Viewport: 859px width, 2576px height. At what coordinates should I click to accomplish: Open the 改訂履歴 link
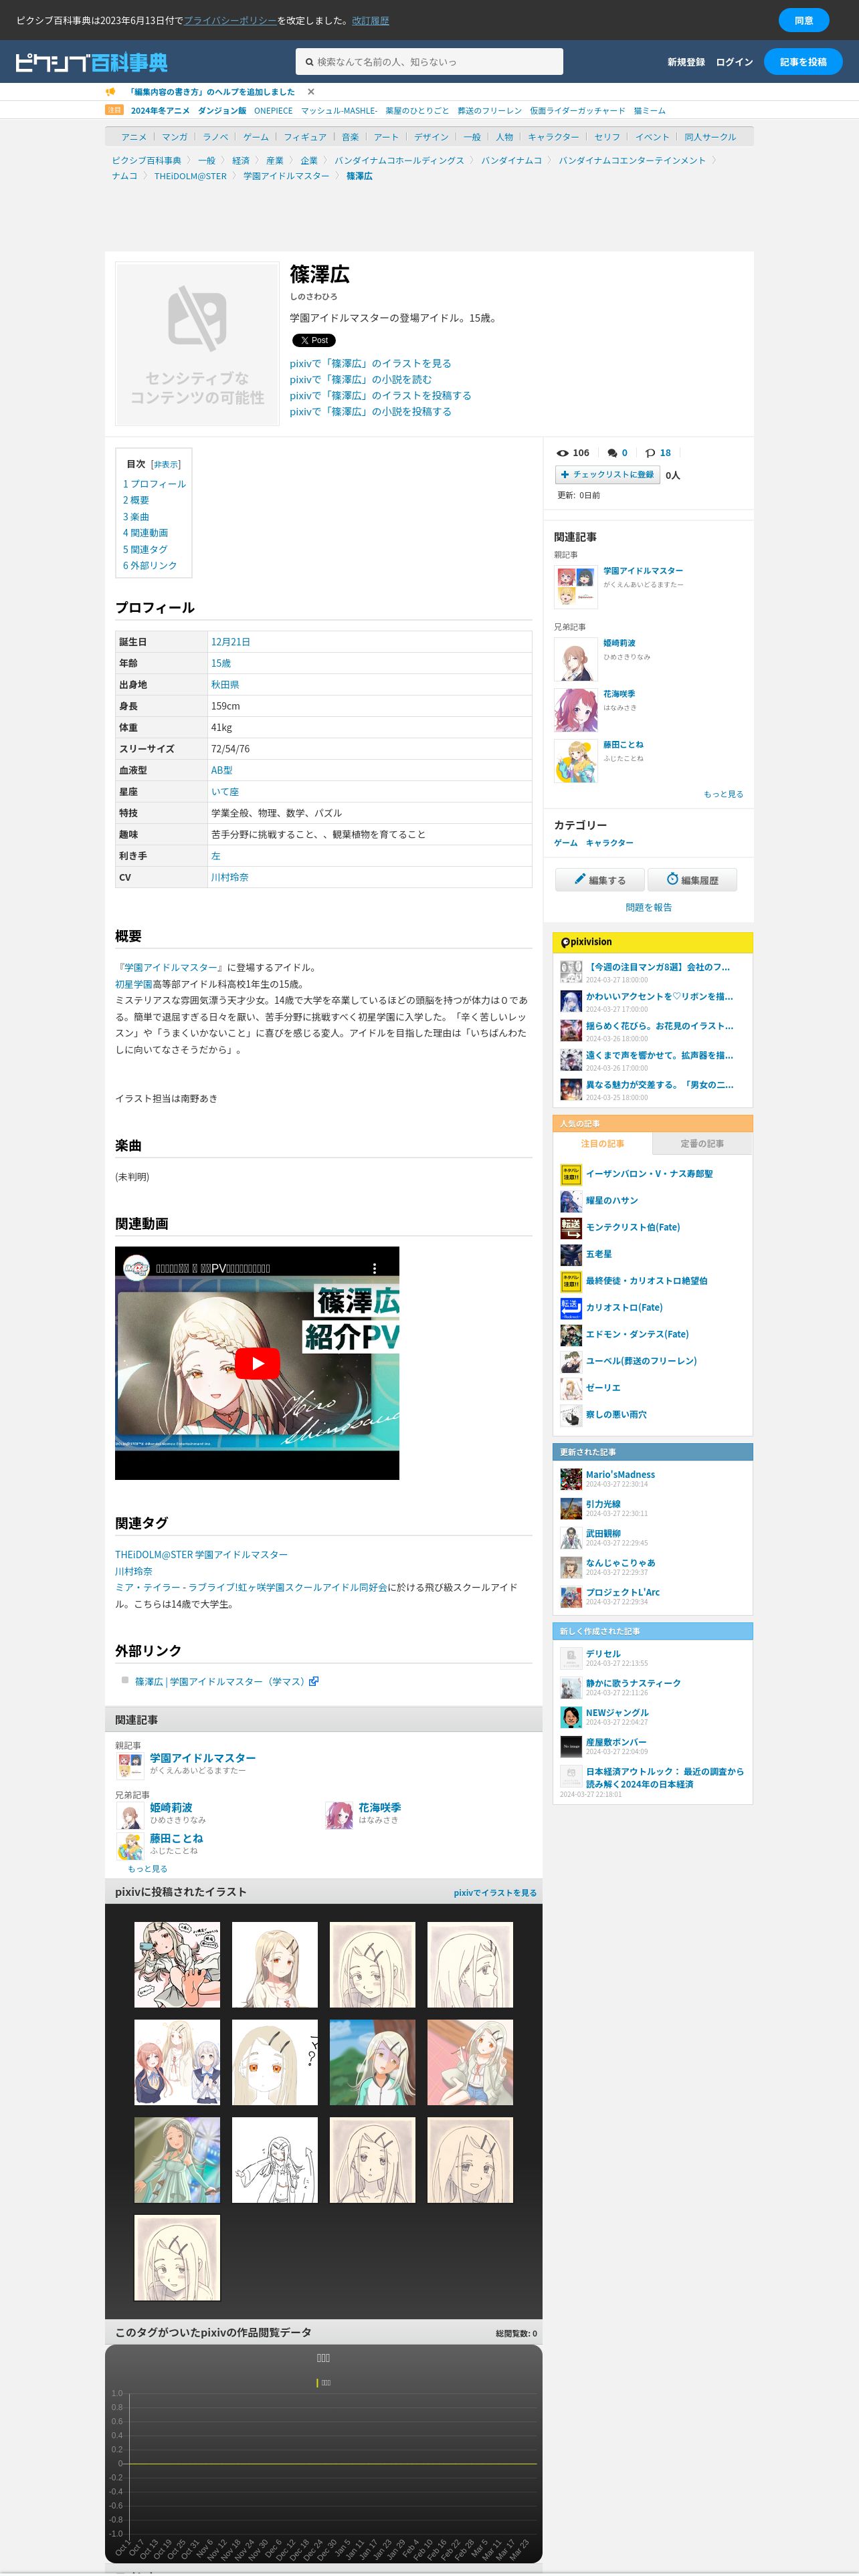370,20
